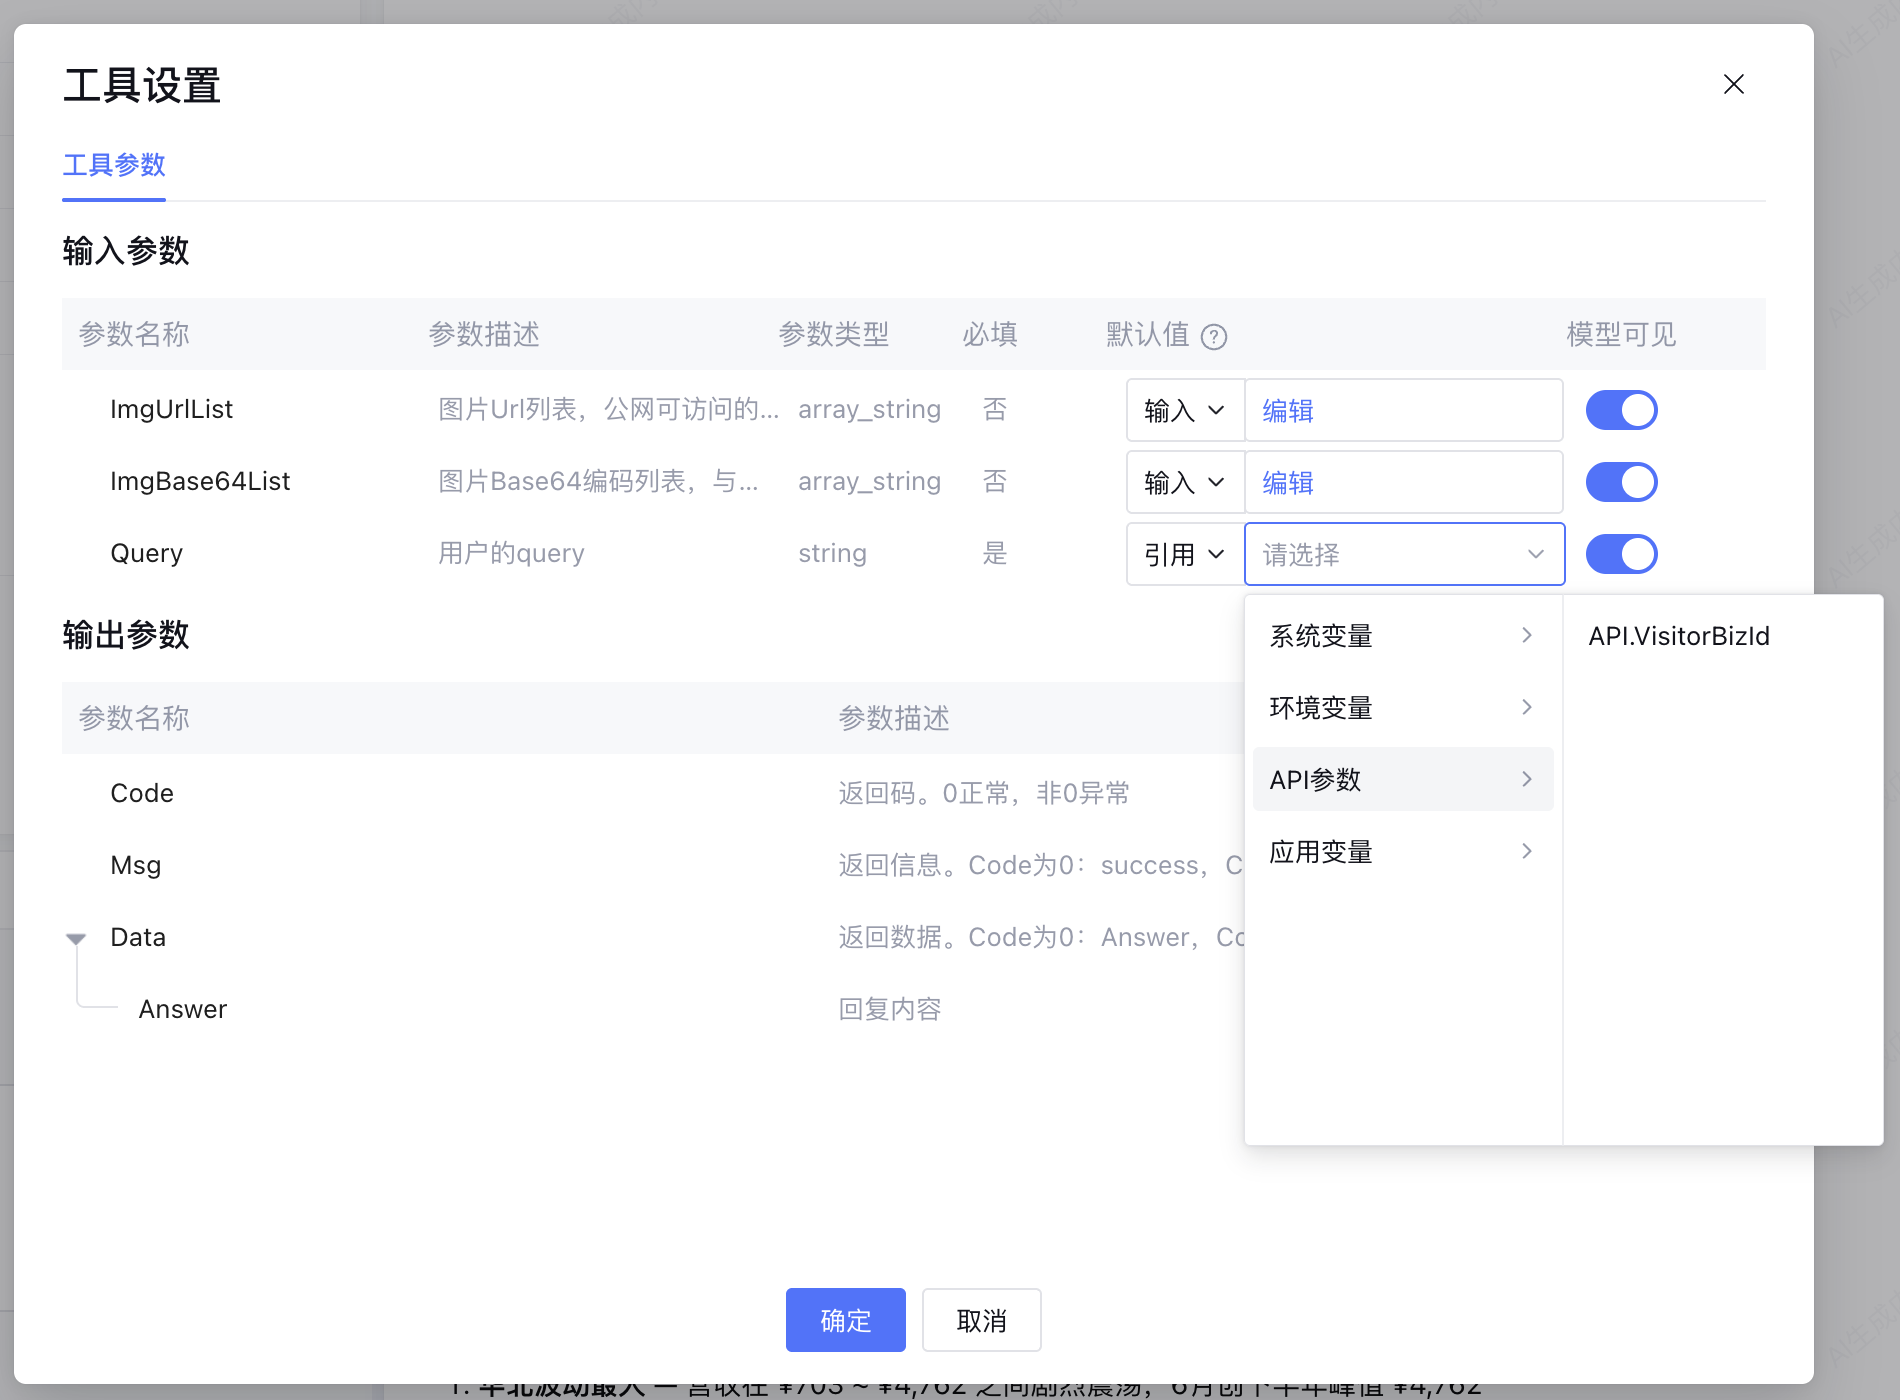The height and width of the screenshot is (1400, 1900).
Task: Click the Code output parameter
Action: coord(142,793)
